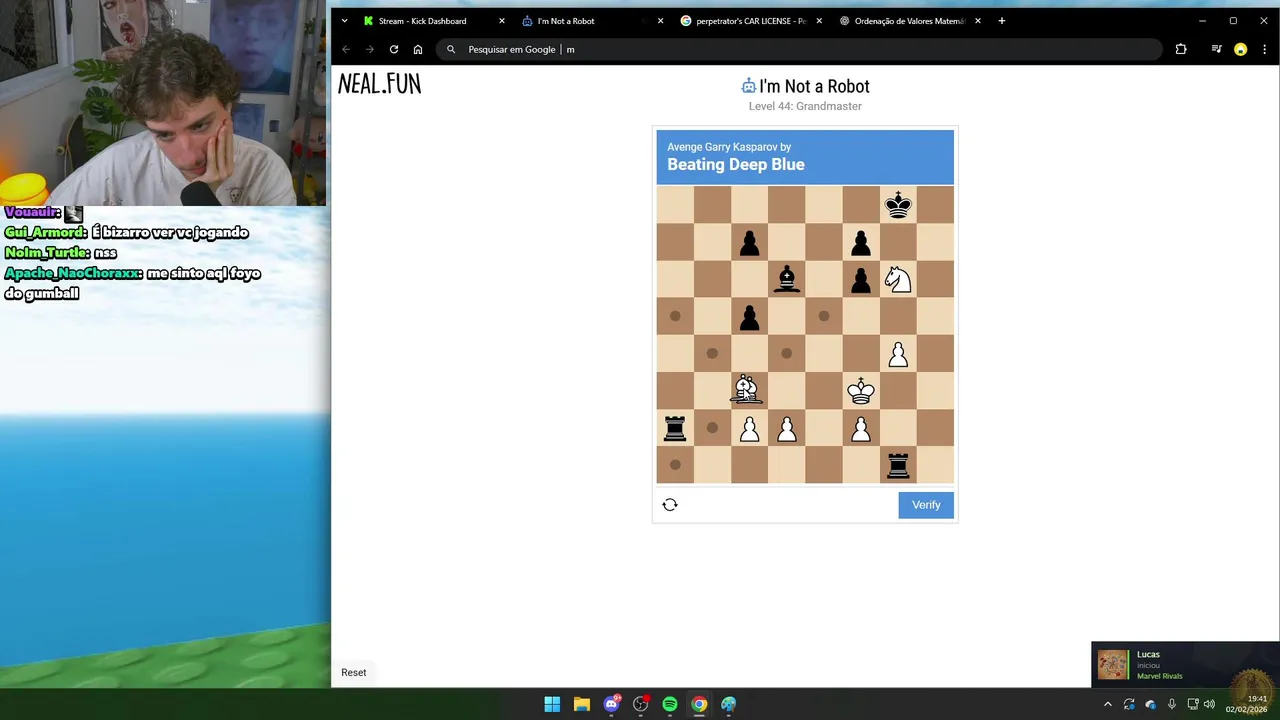
Task: Click the Reset link at page bottom
Action: point(353,672)
